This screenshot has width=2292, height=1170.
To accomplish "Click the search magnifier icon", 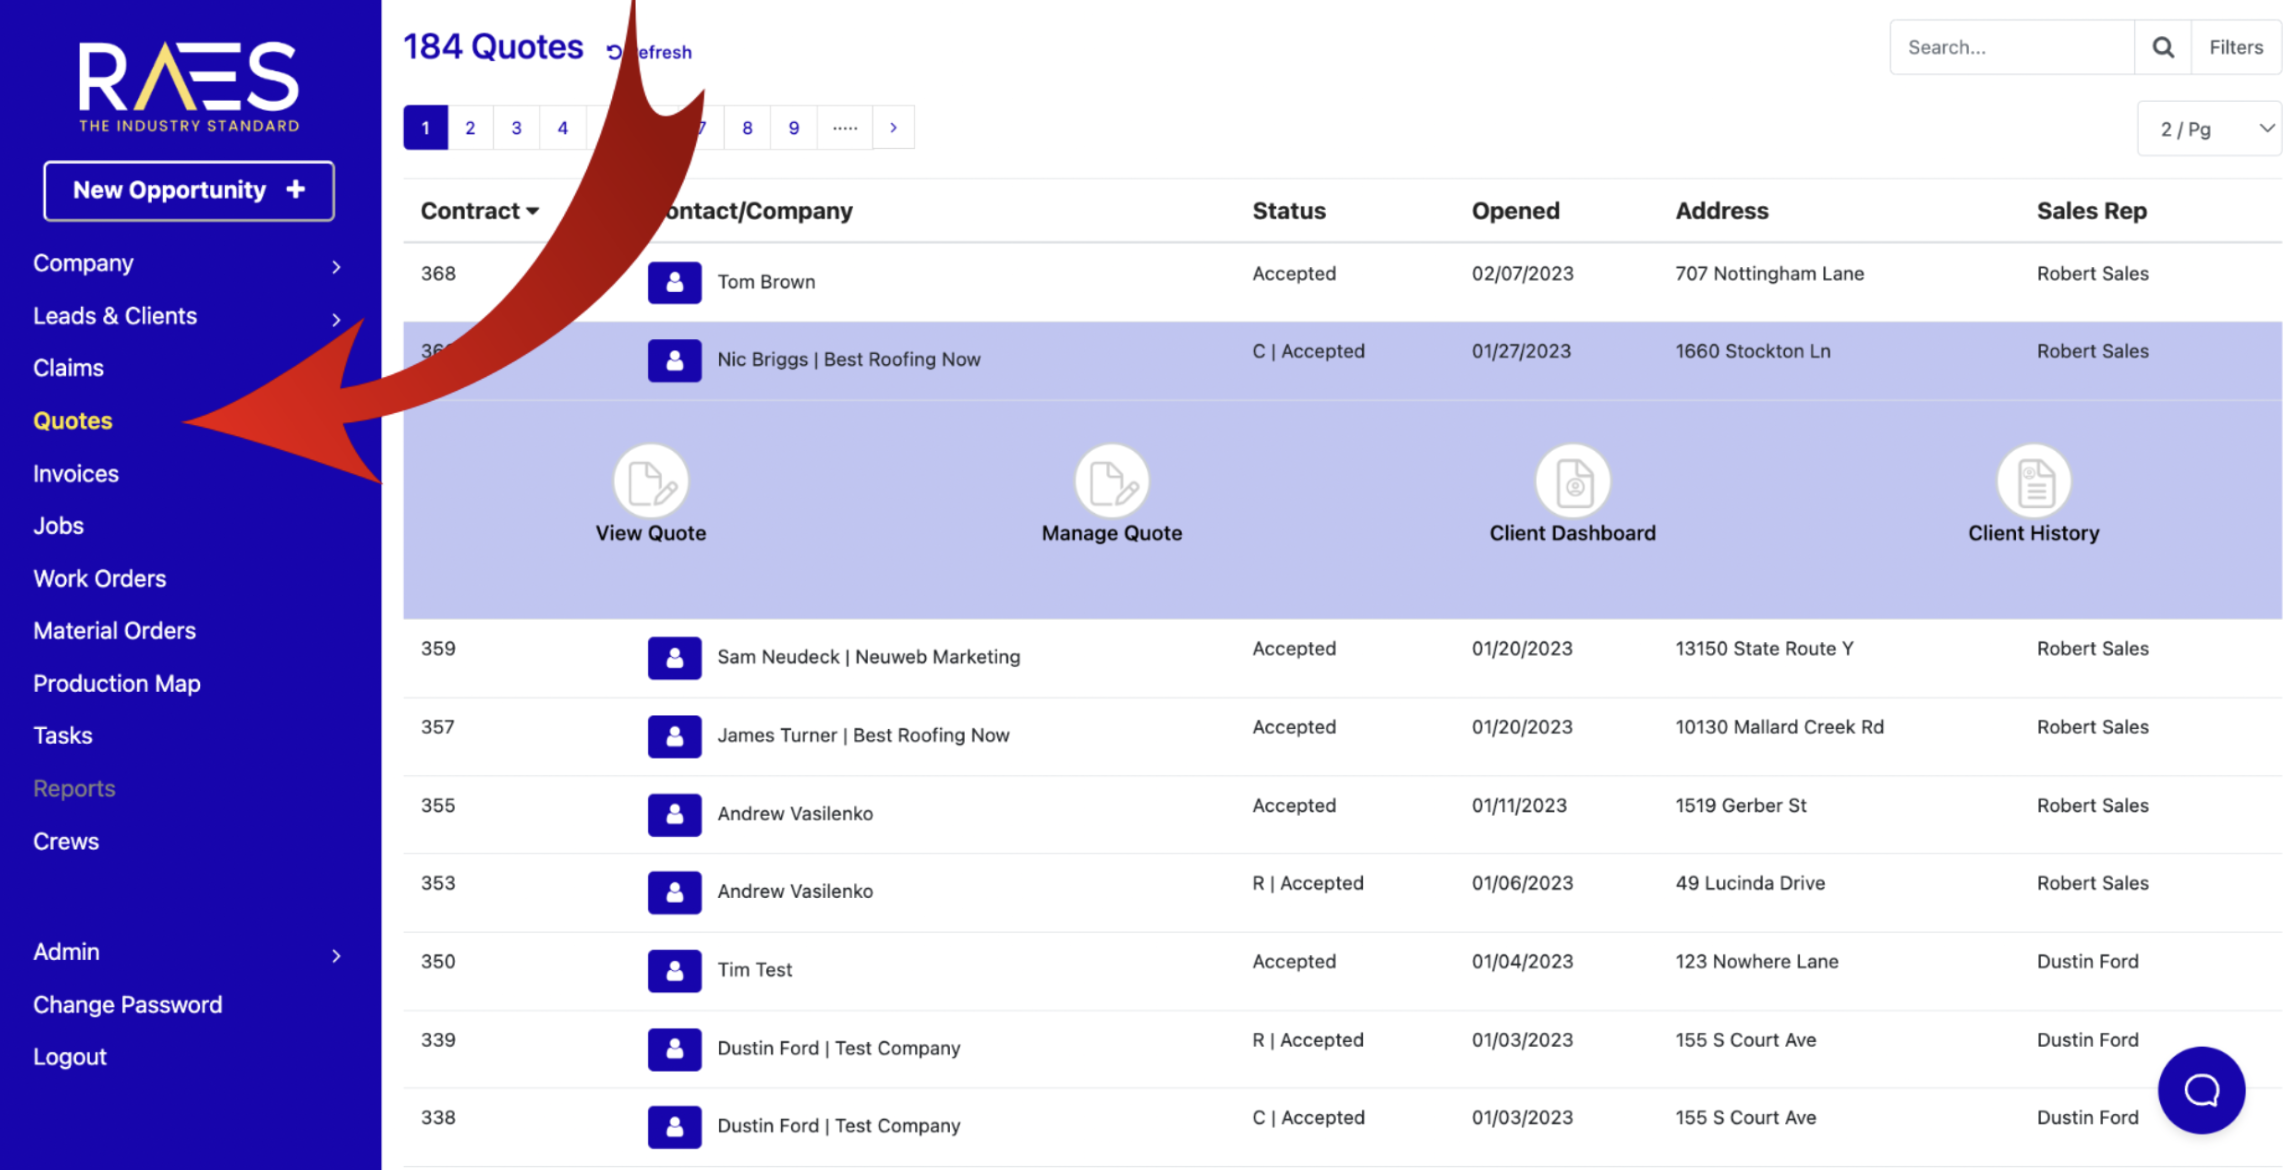I will [x=2162, y=47].
